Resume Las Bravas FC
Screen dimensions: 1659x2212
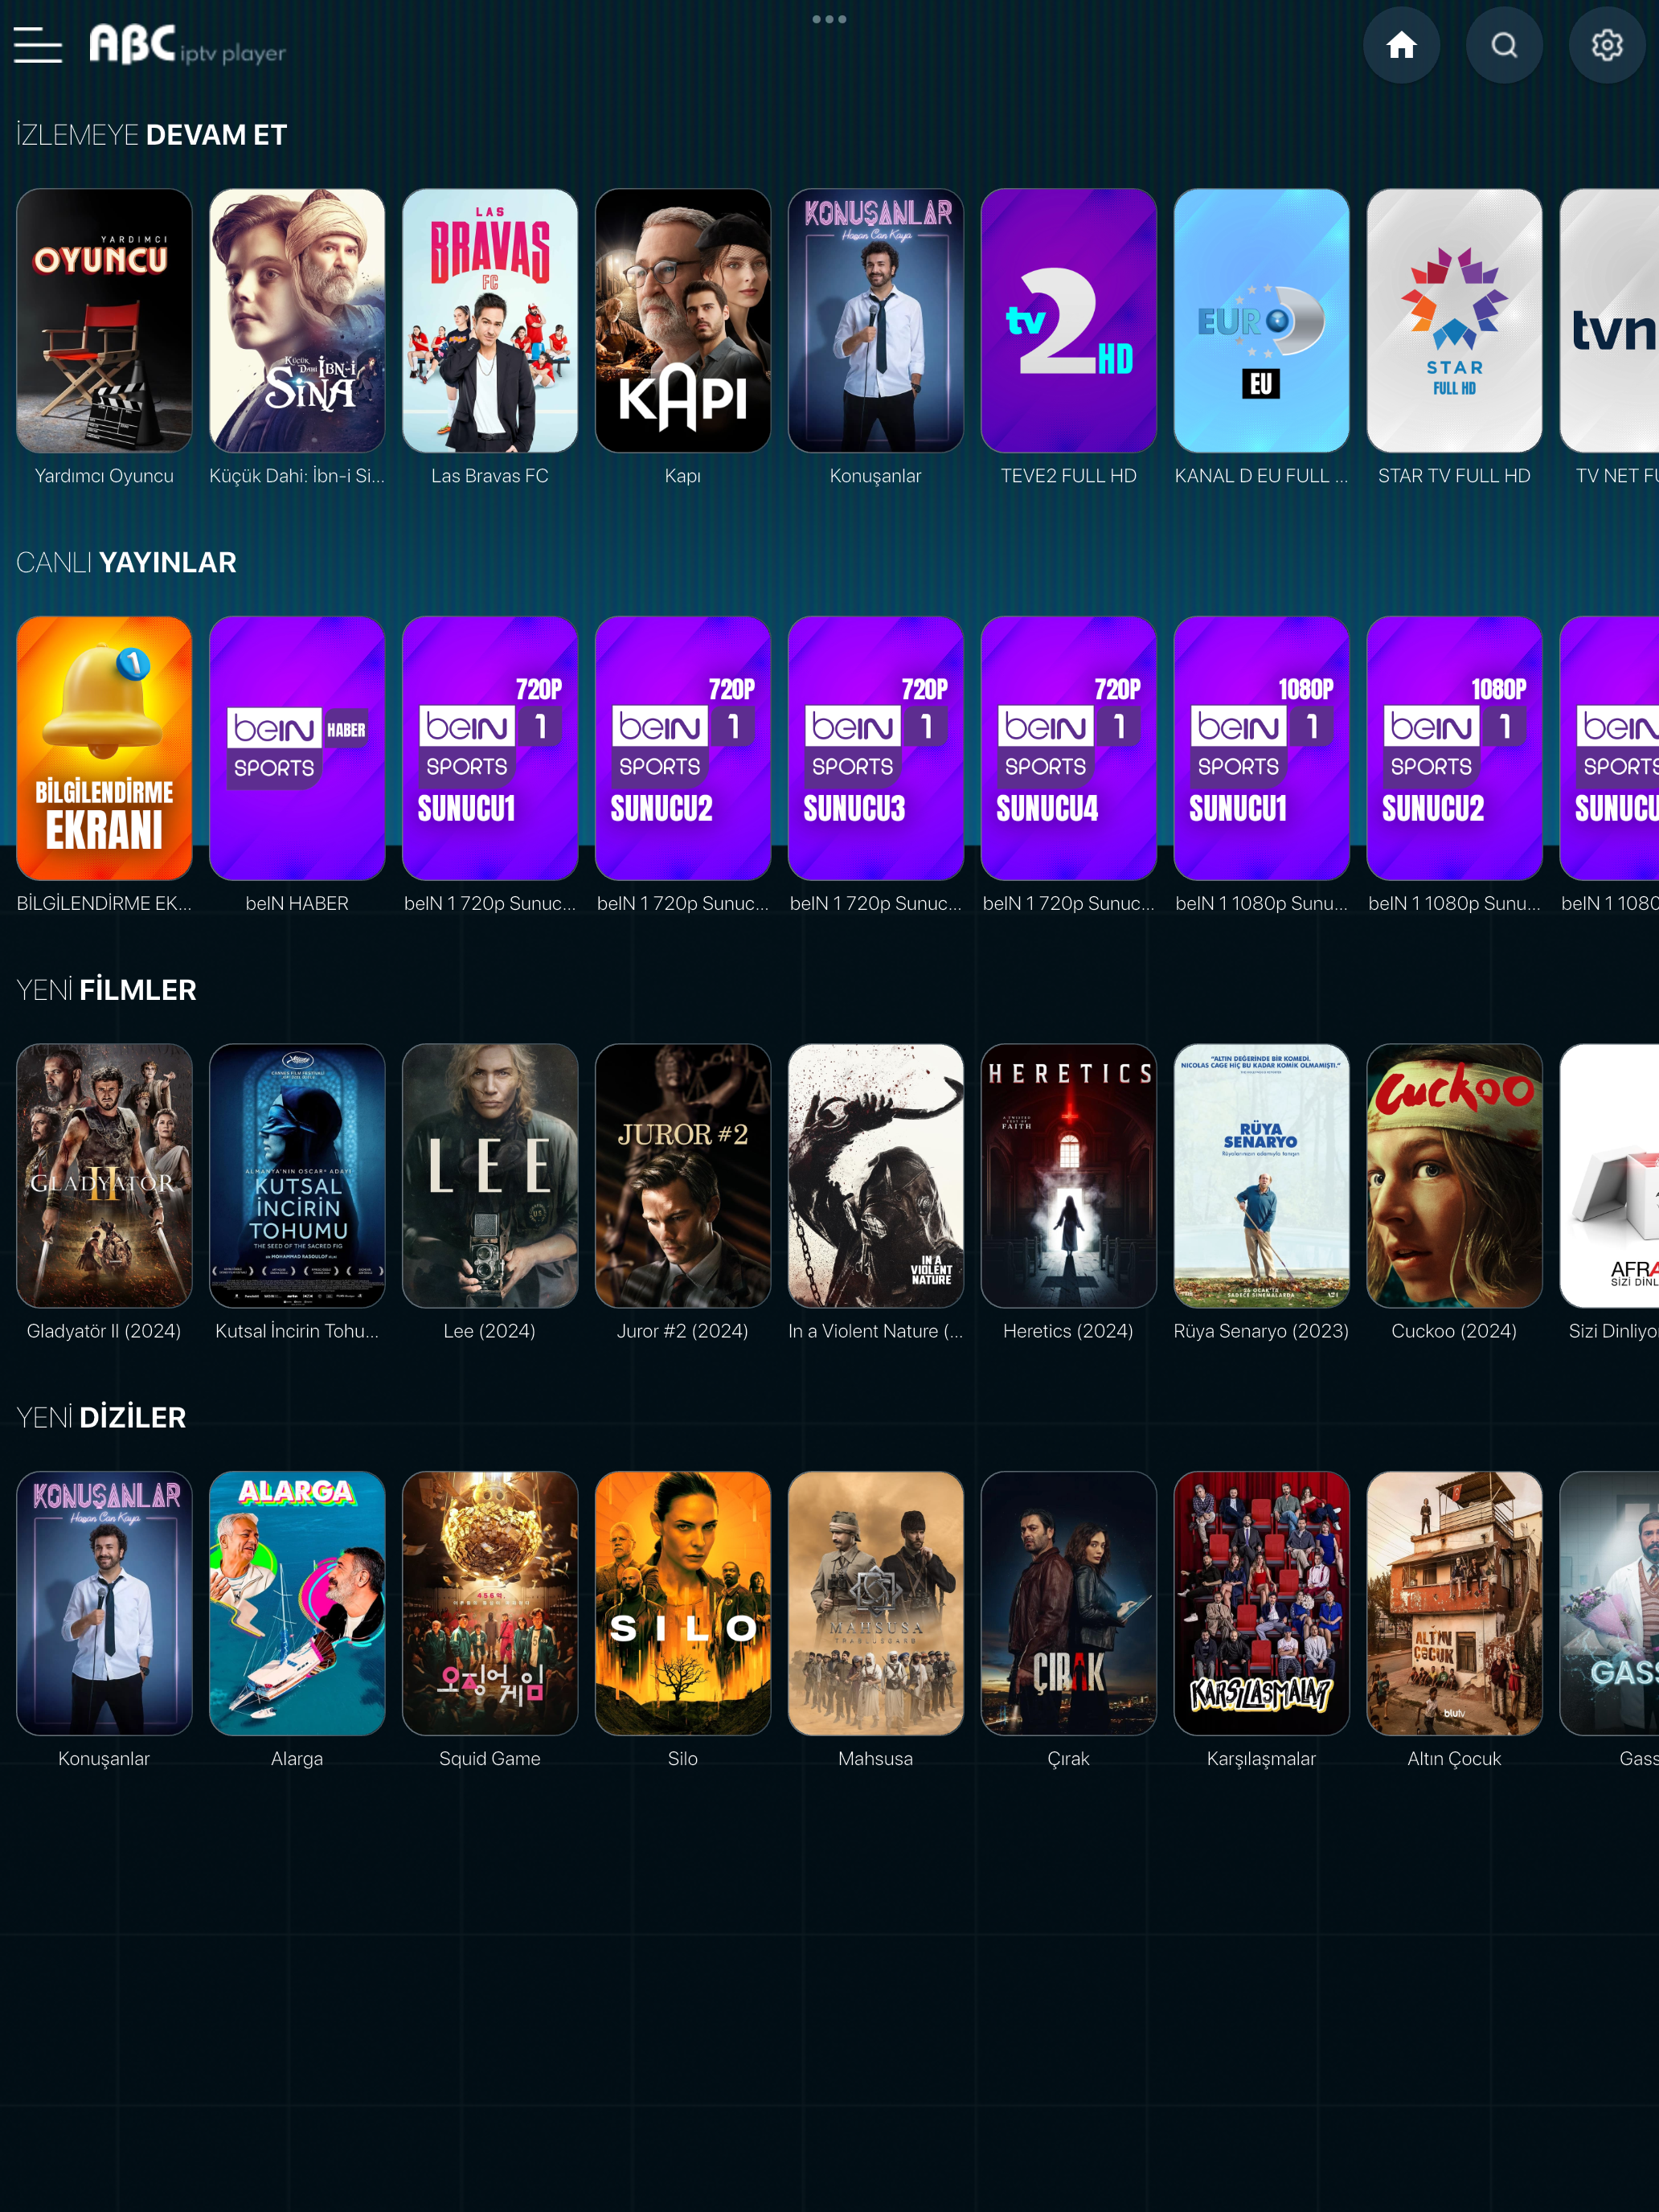490,320
